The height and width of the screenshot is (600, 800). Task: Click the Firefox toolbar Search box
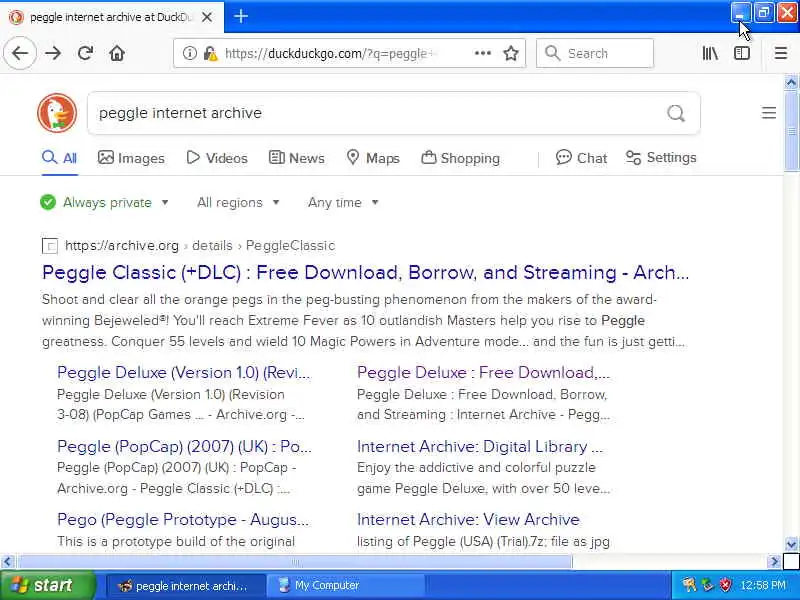click(594, 53)
